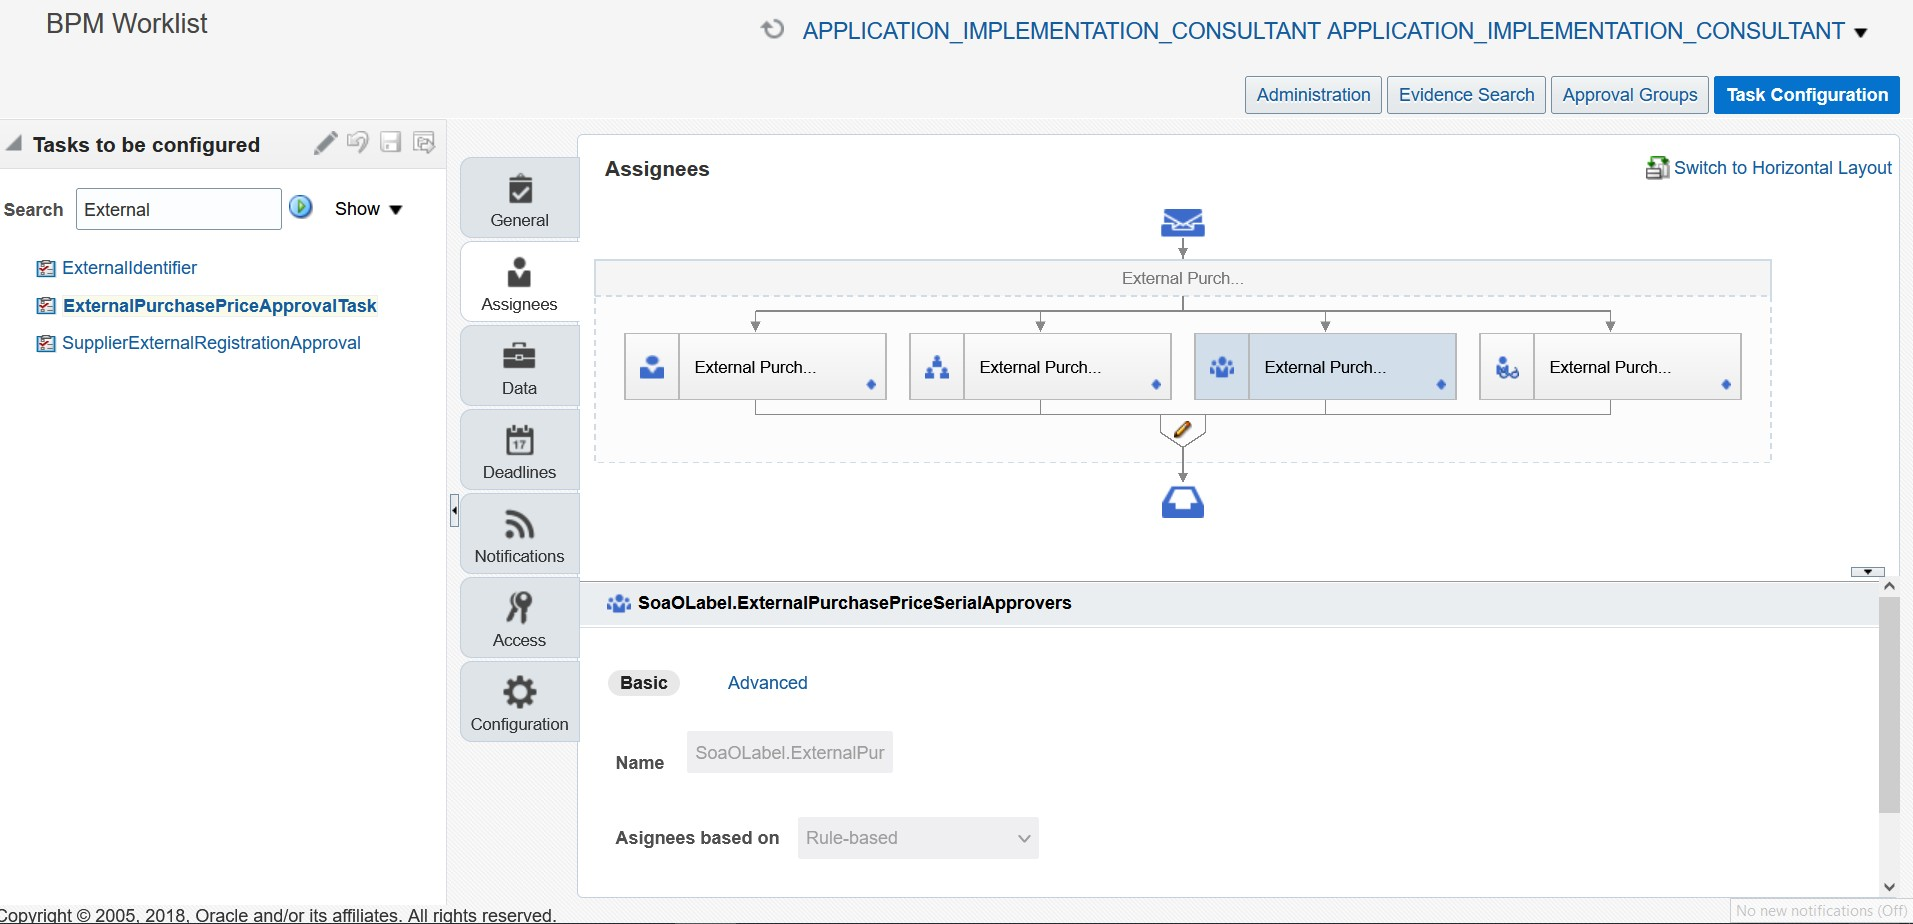Click task icon beside ExternalPurchasePriceApprovalTask
This screenshot has width=1913, height=924.
click(x=46, y=306)
